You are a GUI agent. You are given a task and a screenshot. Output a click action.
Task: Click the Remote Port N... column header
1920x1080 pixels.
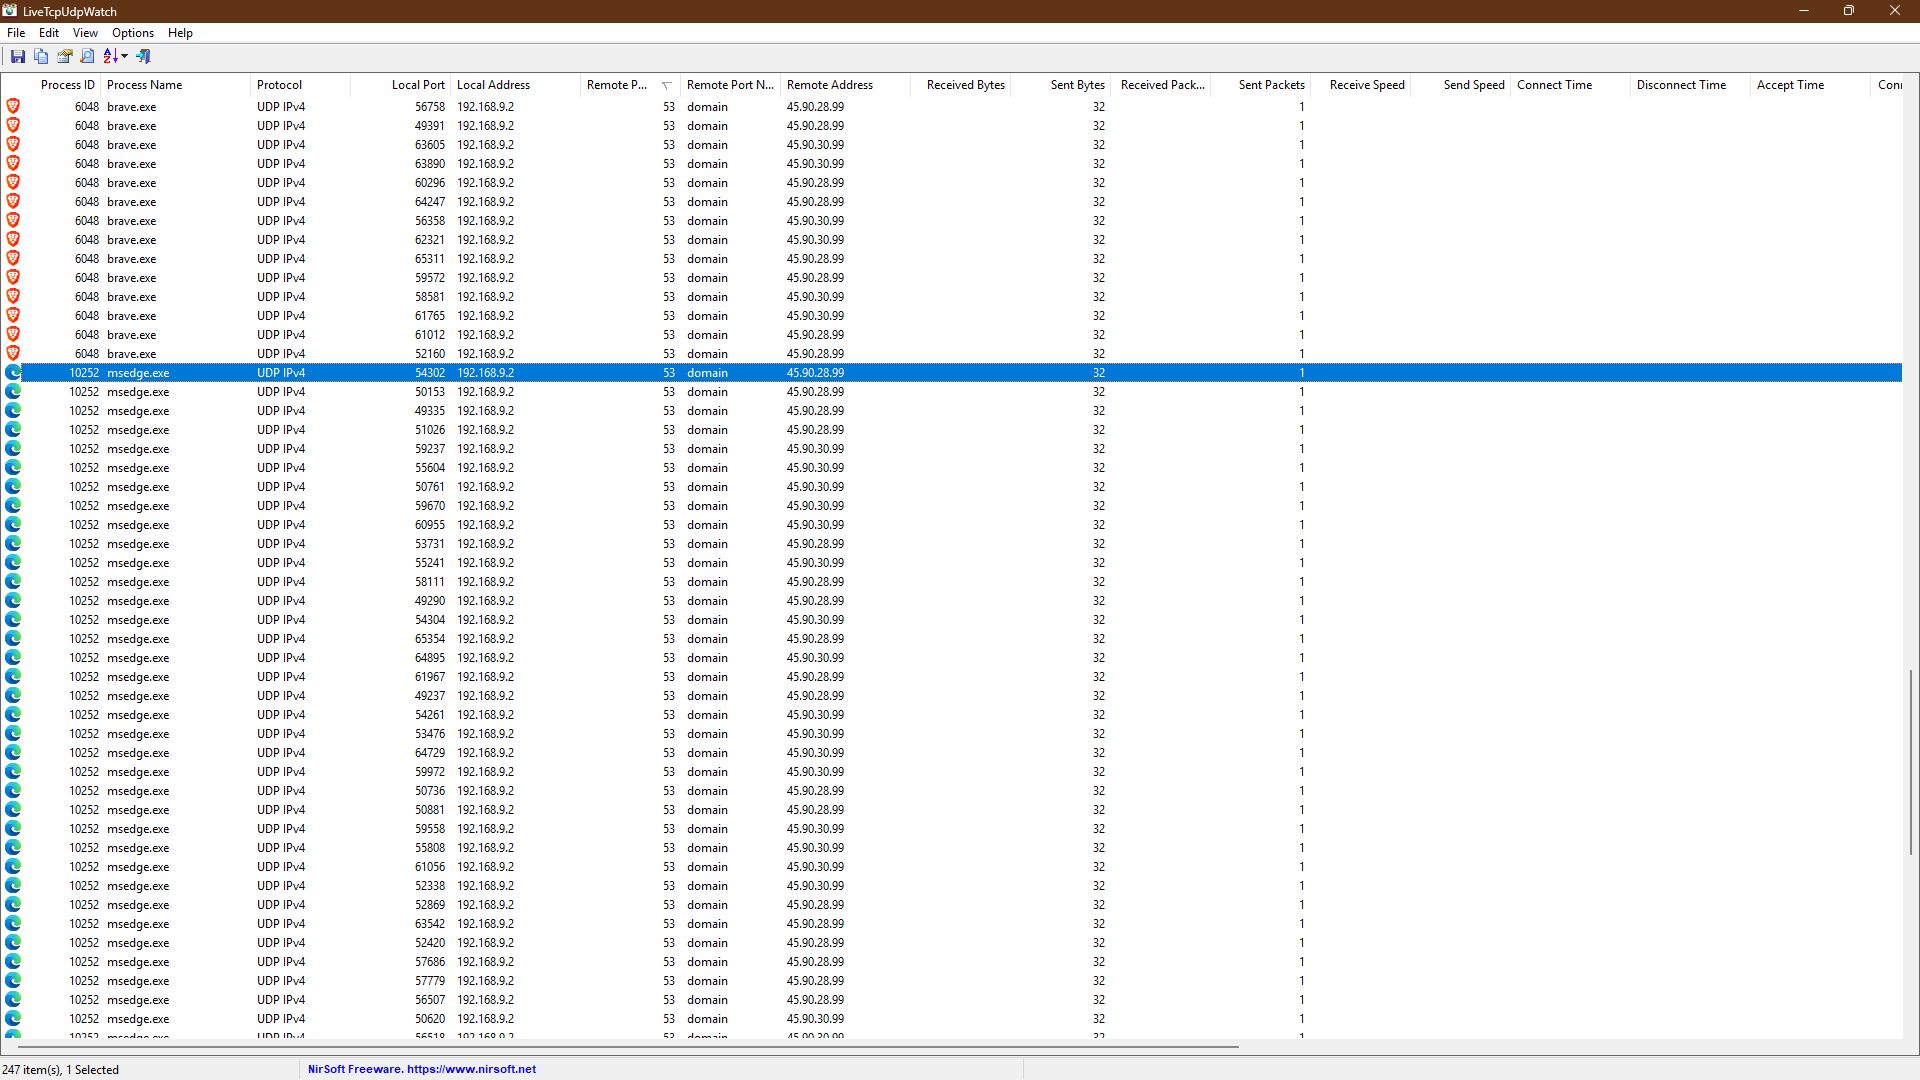pos(730,85)
